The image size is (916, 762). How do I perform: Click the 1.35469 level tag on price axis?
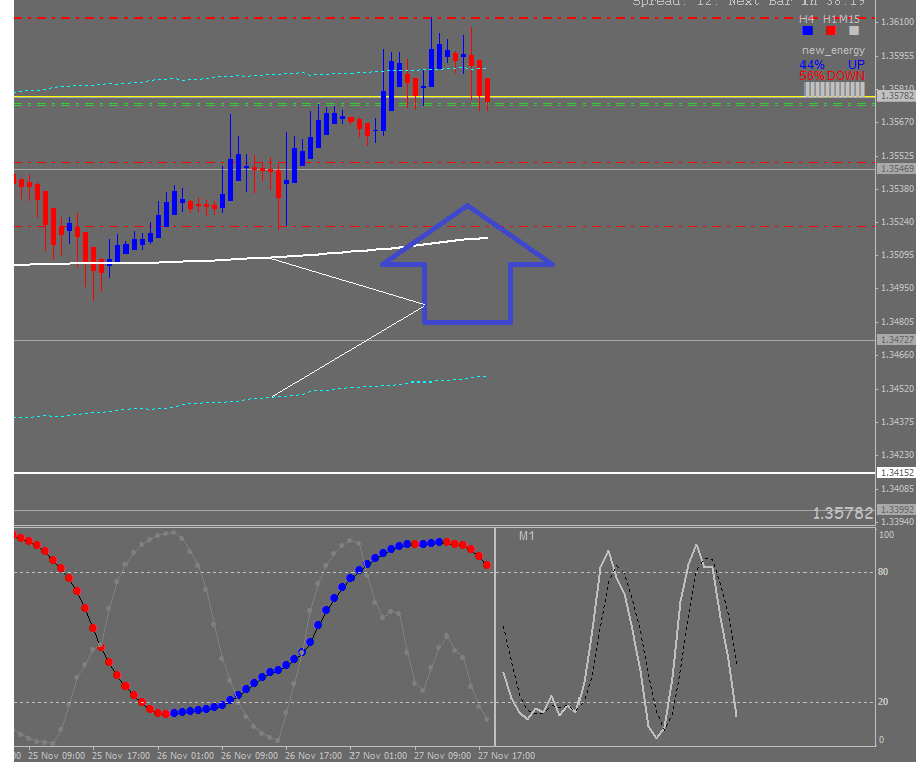point(896,168)
